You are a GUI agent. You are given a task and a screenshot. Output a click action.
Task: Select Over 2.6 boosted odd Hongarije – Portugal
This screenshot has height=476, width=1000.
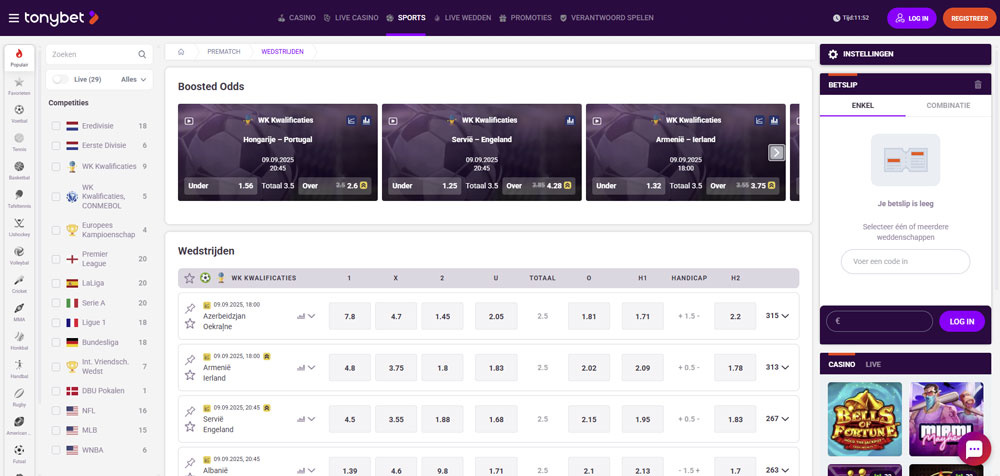335,186
